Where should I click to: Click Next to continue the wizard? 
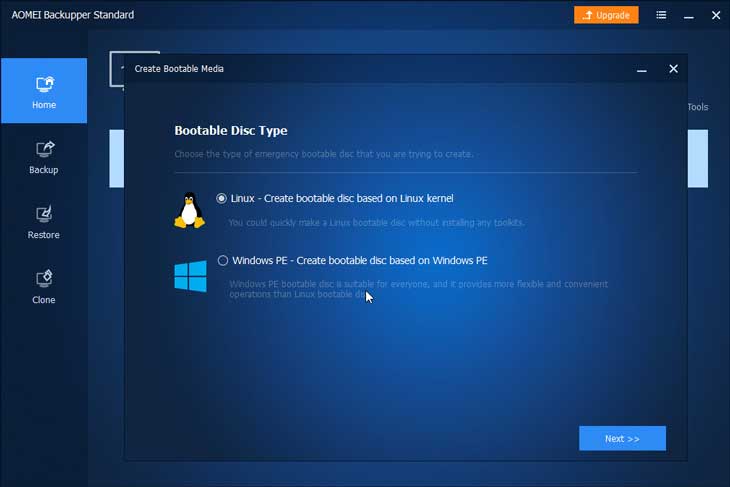point(621,438)
